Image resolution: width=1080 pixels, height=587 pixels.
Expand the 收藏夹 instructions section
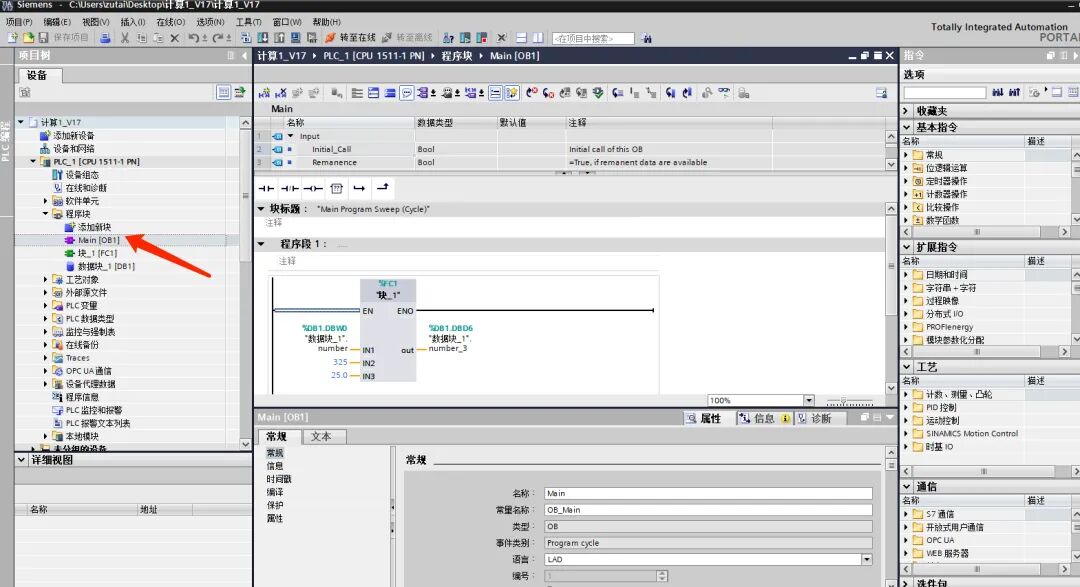click(x=907, y=111)
